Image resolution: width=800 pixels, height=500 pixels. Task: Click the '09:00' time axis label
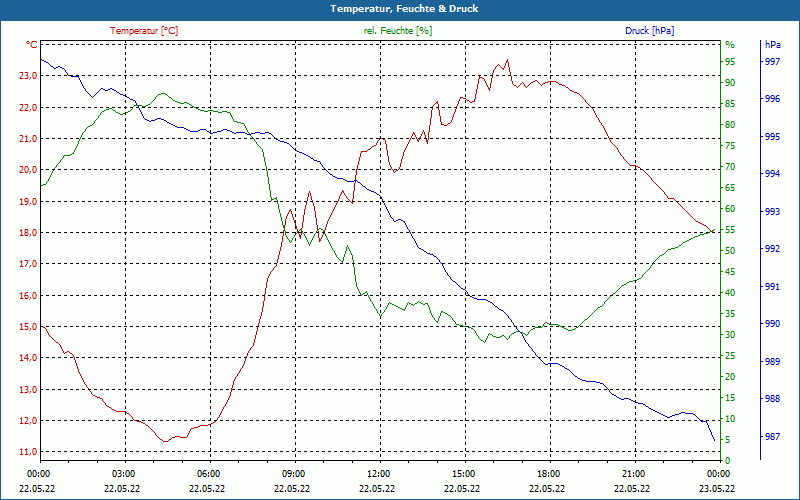pos(293,473)
